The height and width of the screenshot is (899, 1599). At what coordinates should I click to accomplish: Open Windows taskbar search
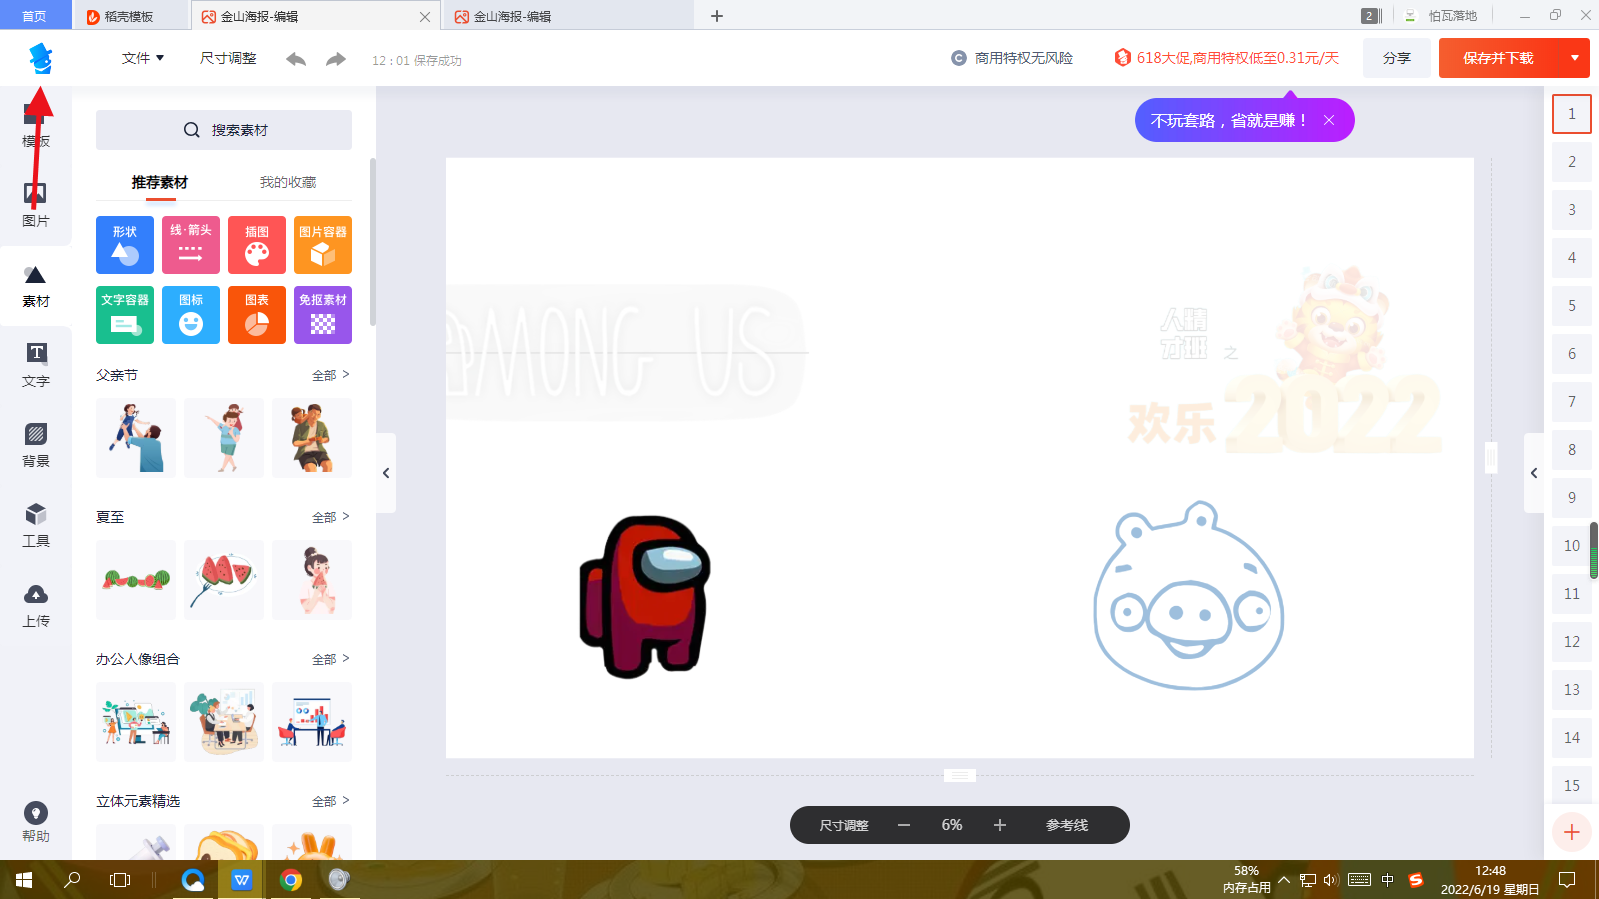click(x=72, y=880)
